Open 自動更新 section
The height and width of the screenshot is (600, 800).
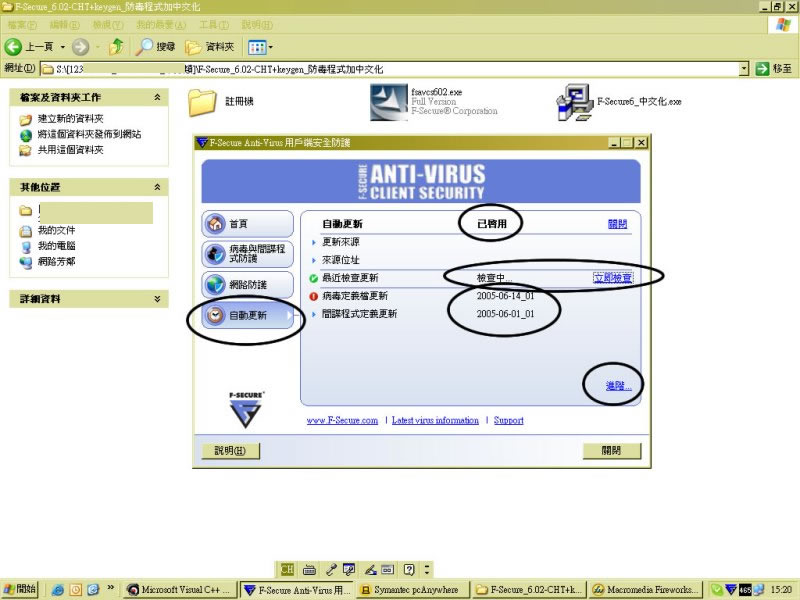(247, 315)
